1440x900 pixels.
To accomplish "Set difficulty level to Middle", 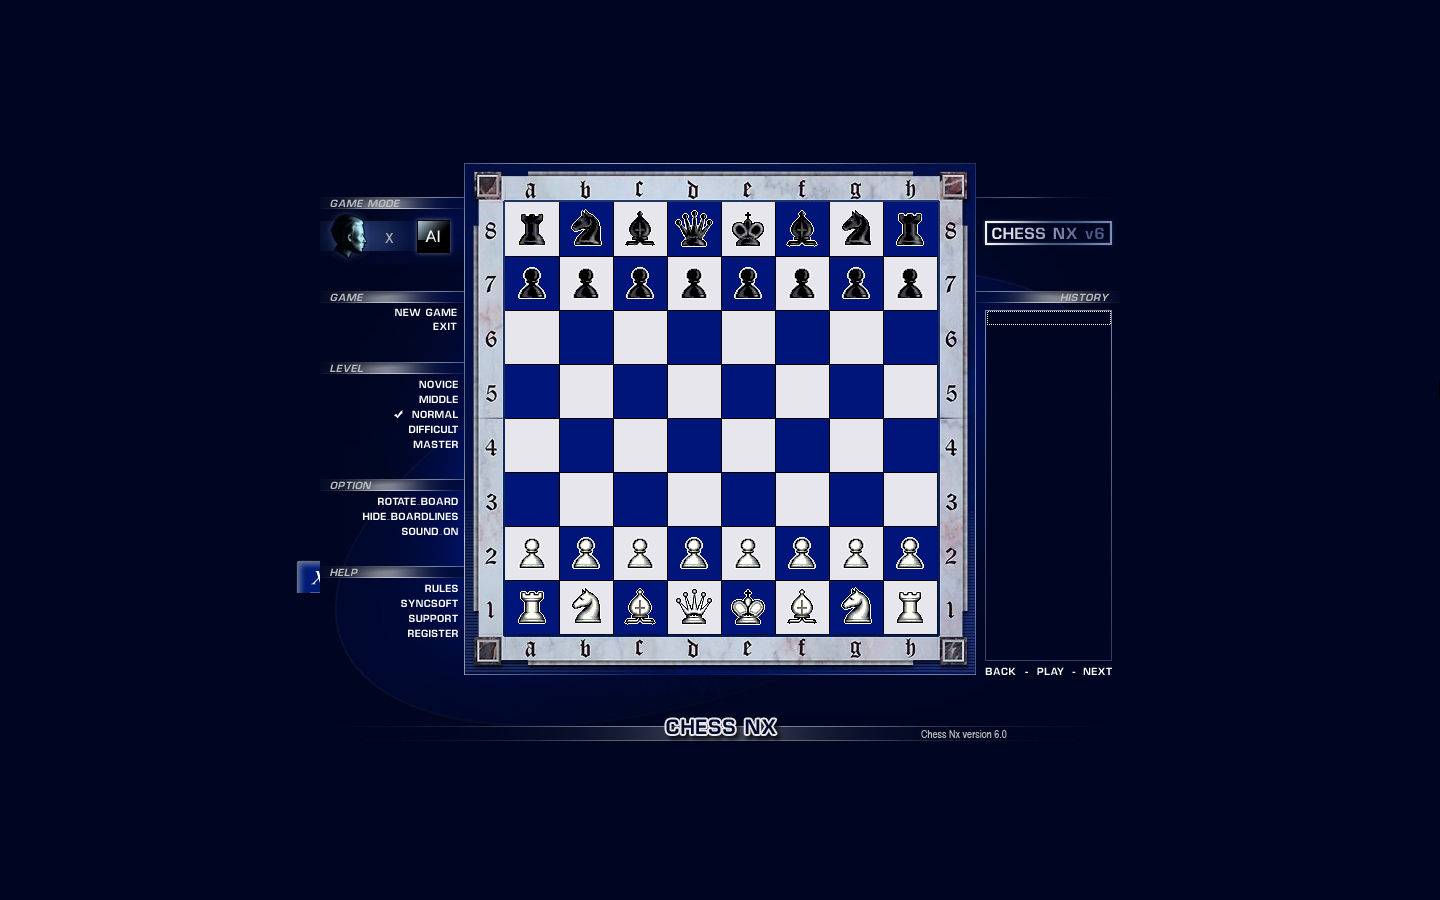I will (x=438, y=399).
